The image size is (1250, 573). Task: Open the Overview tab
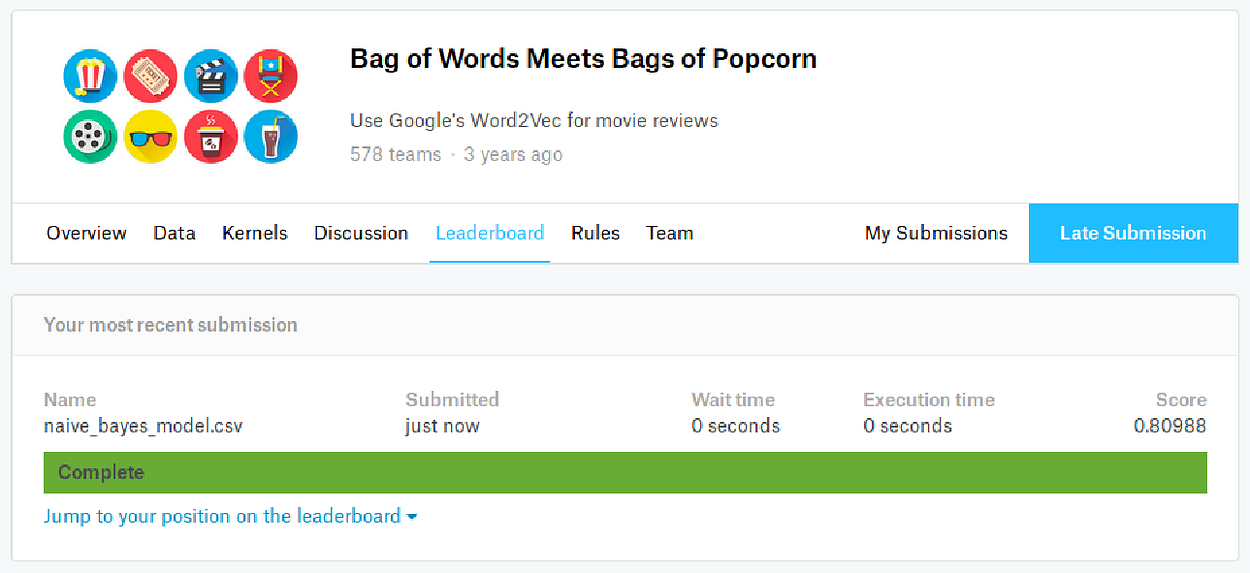click(x=86, y=233)
